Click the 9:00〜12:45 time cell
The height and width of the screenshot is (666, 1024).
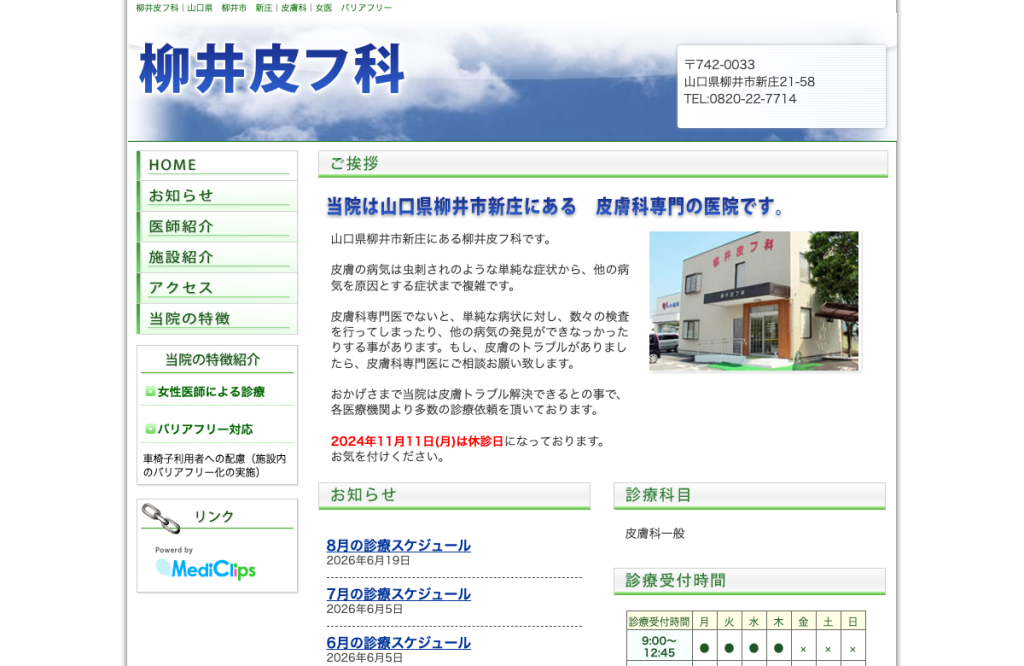coord(659,646)
